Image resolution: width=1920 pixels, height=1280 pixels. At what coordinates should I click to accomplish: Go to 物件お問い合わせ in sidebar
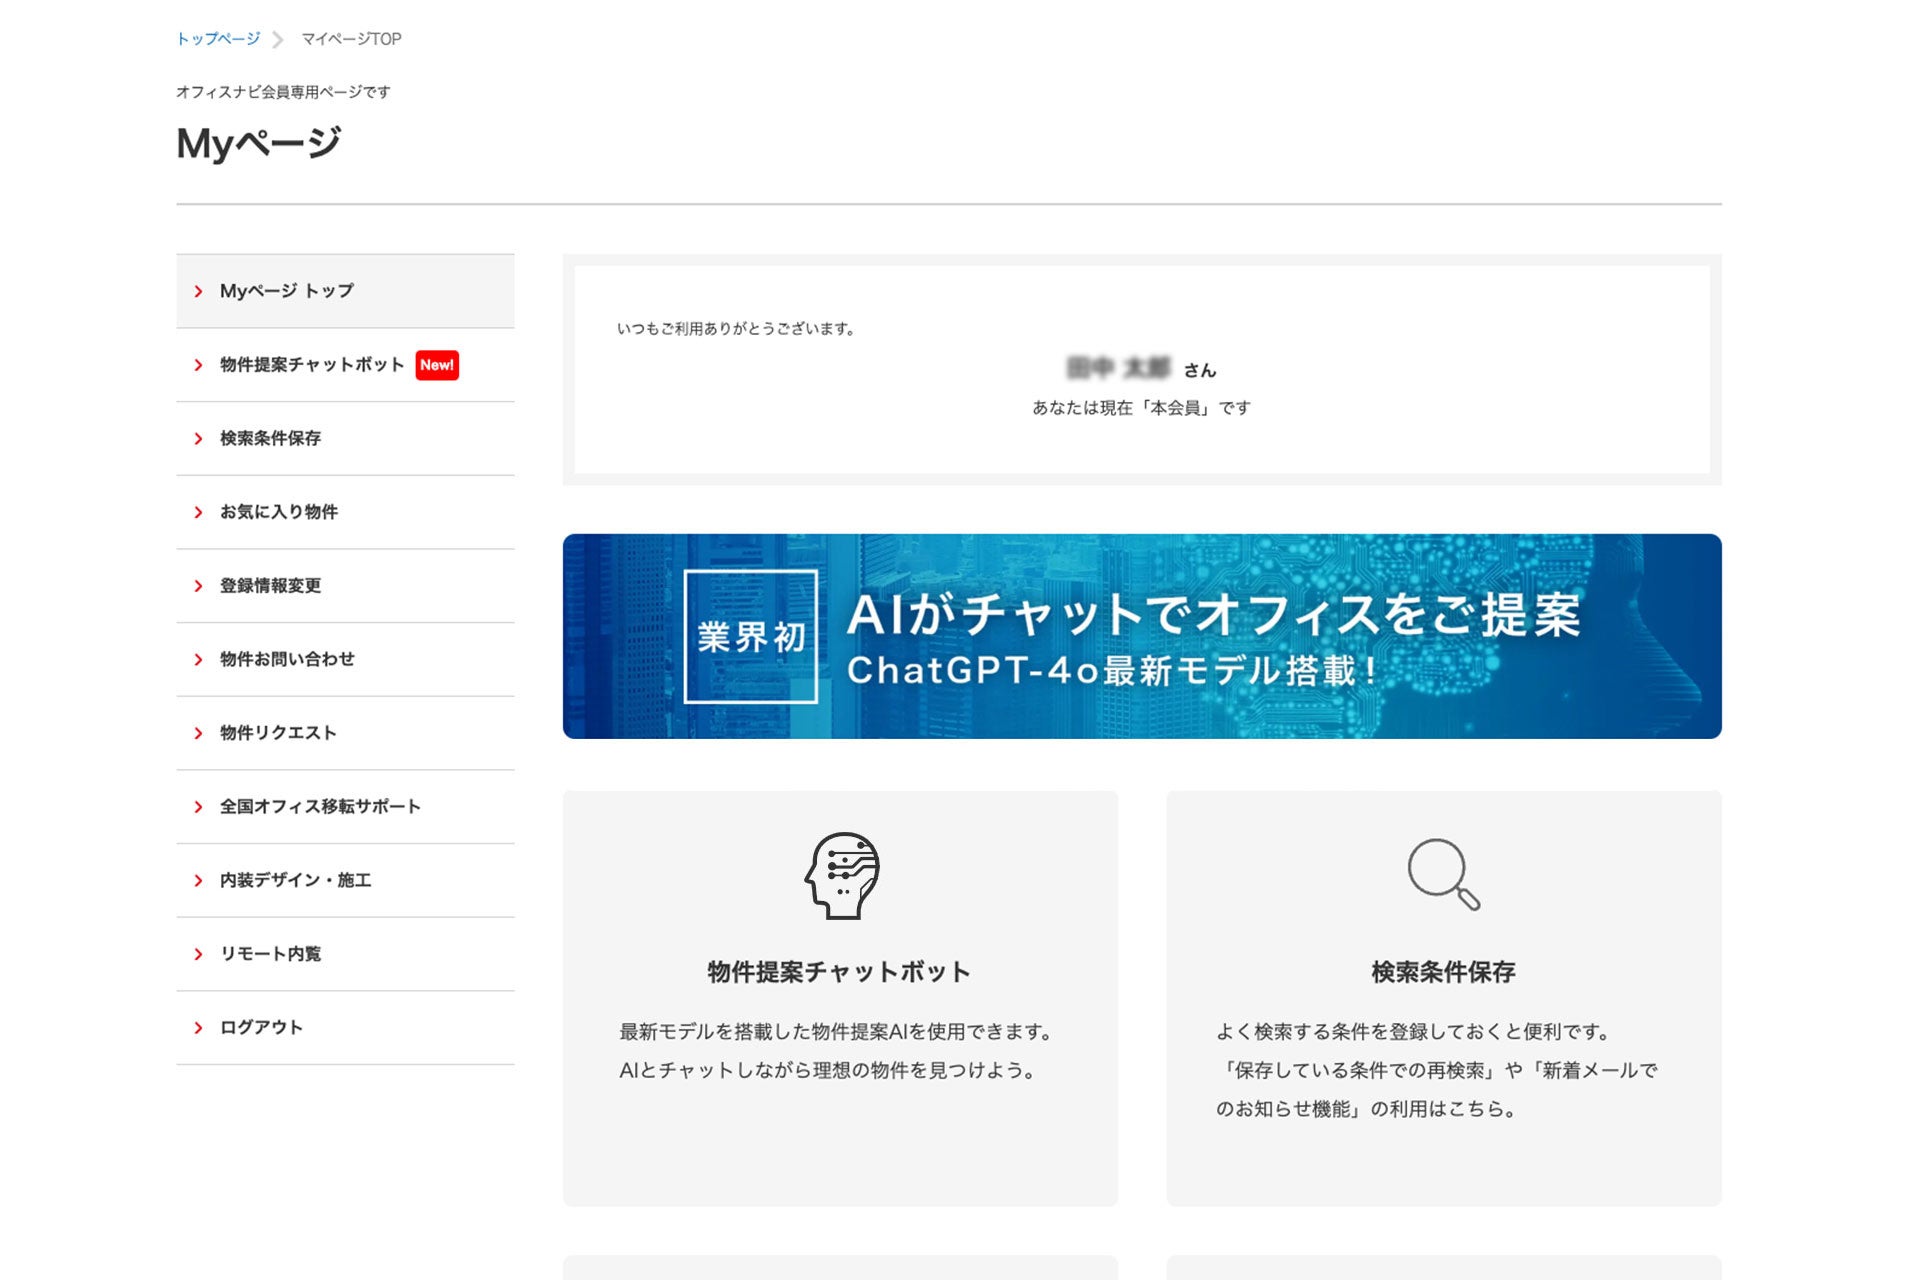287,659
